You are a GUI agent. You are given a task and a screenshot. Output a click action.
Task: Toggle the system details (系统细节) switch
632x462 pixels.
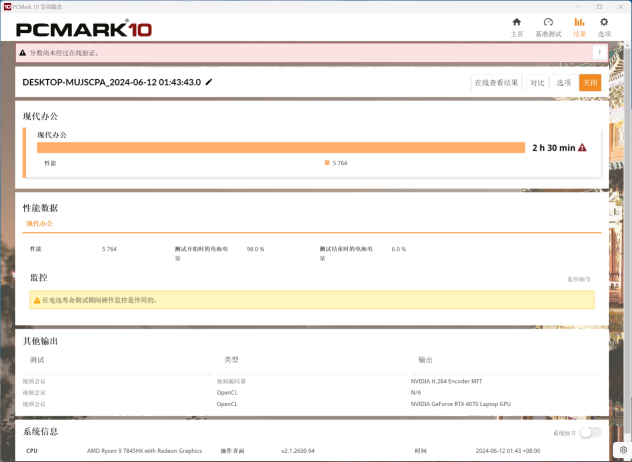click(x=590, y=433)
